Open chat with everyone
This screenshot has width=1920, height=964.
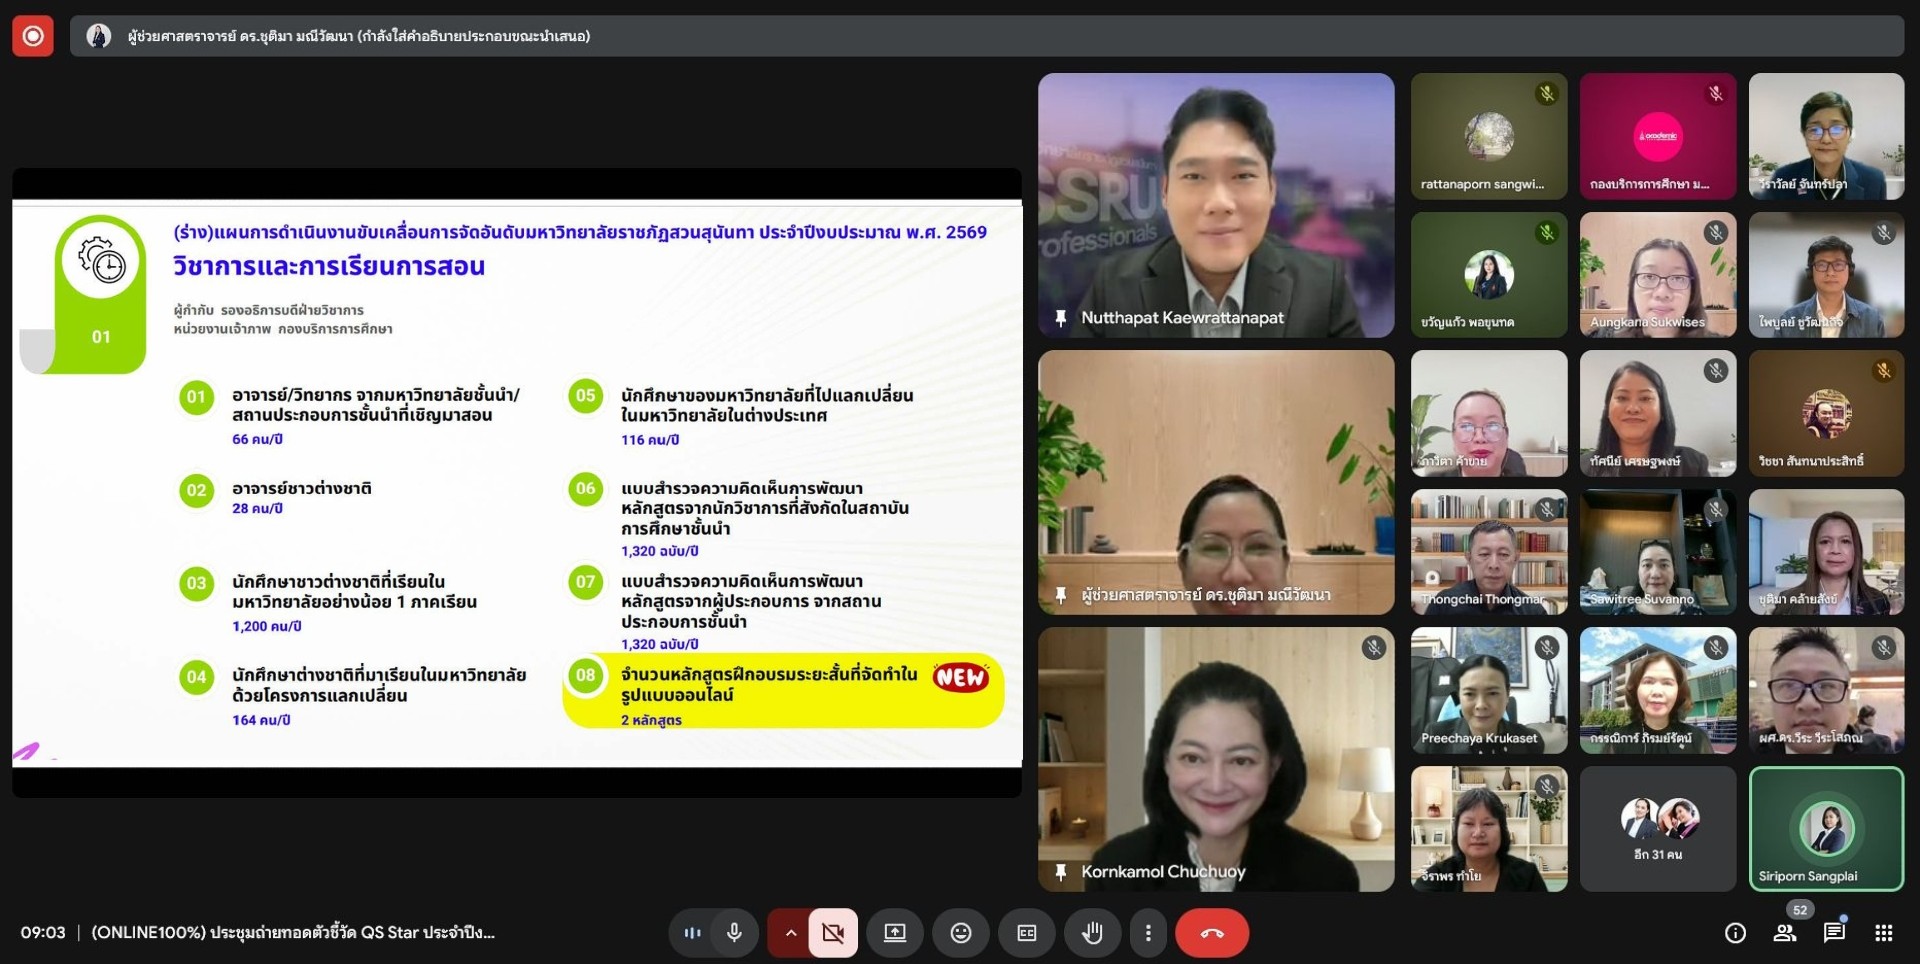(1834, 933)
